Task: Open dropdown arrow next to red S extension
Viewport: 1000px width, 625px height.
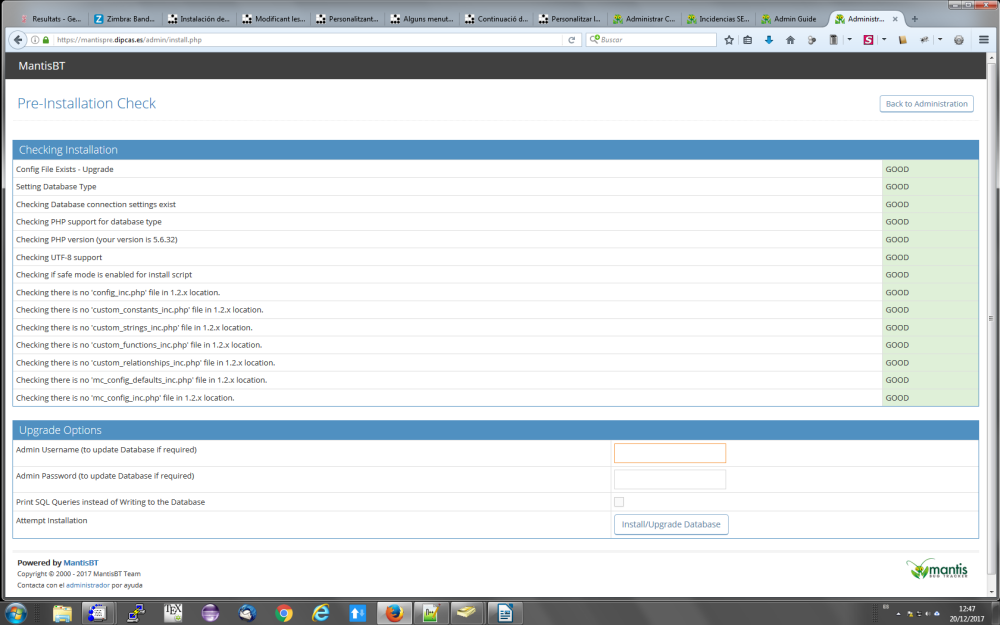Action: 884,40
